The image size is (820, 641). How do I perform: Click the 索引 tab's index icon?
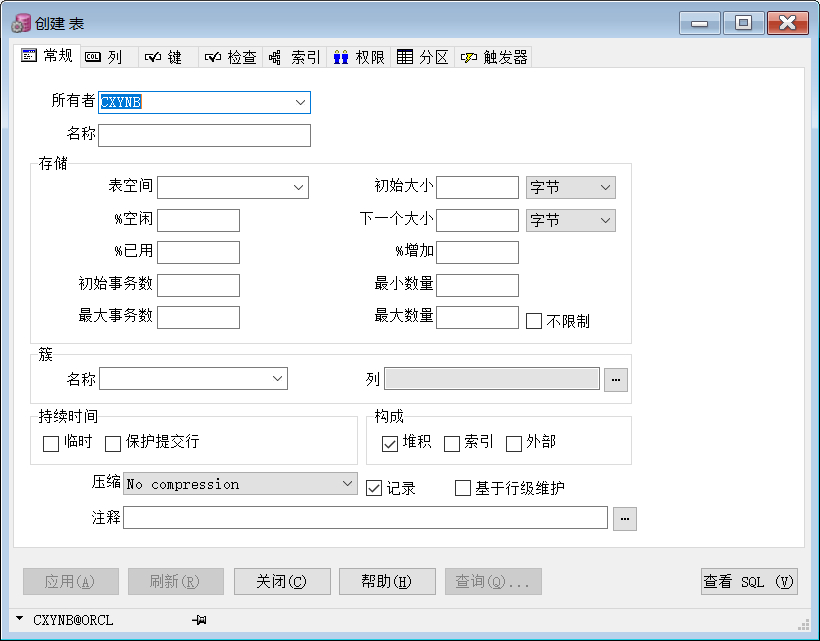coord(275,57)
